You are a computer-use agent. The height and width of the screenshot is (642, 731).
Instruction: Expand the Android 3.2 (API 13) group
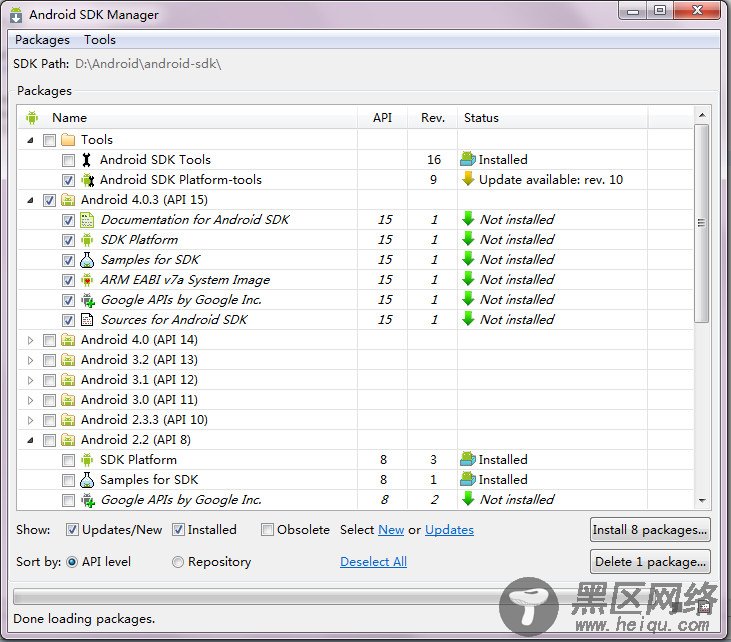pyautogui.click(x=30, y=360)
